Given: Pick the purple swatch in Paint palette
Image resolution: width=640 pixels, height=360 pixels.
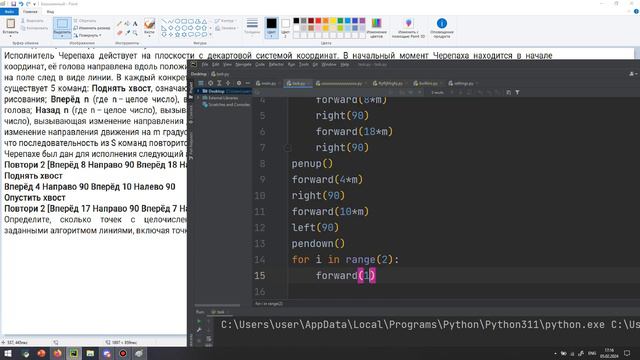Looking at the screenshot, I should [x=362, y=20].
